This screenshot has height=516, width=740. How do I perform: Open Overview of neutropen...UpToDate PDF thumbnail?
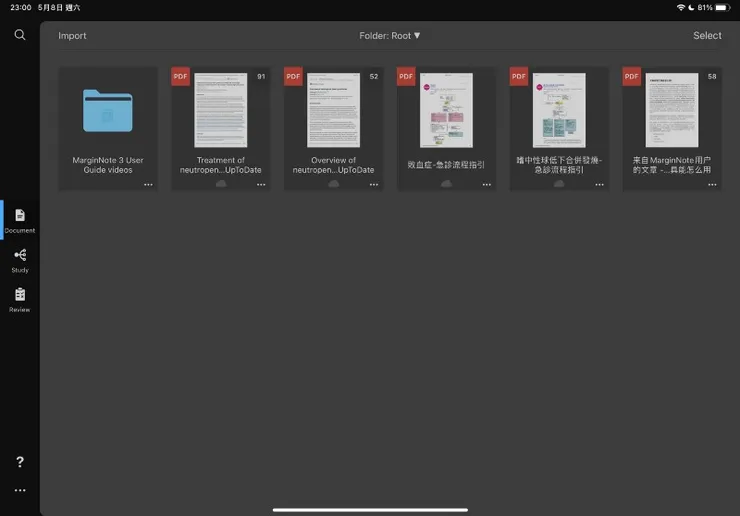pyautogui.click(x=333, y=110)
